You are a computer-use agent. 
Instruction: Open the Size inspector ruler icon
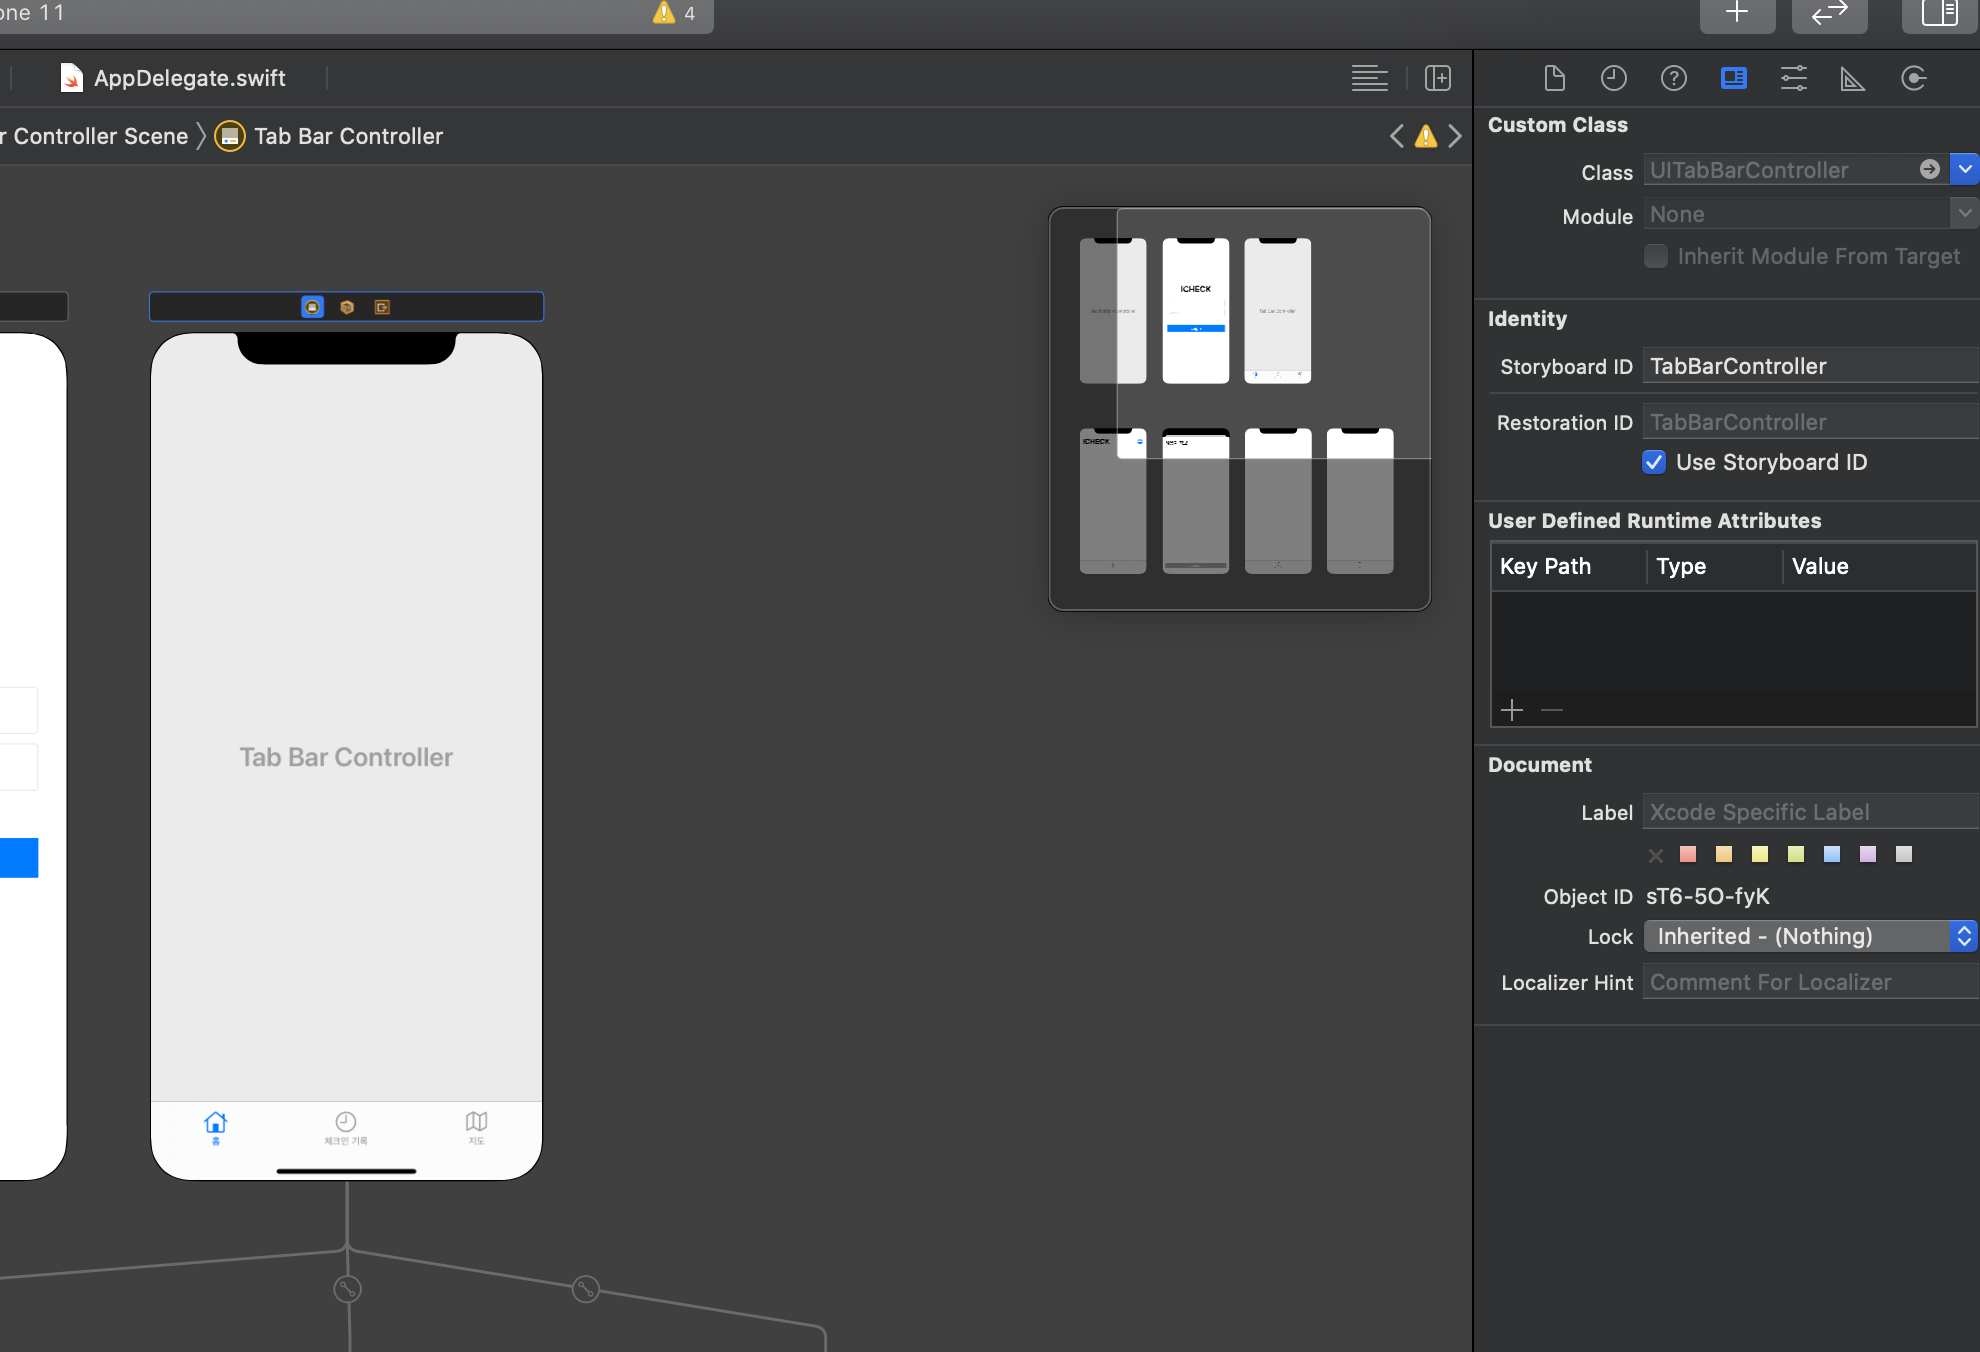1852,78
